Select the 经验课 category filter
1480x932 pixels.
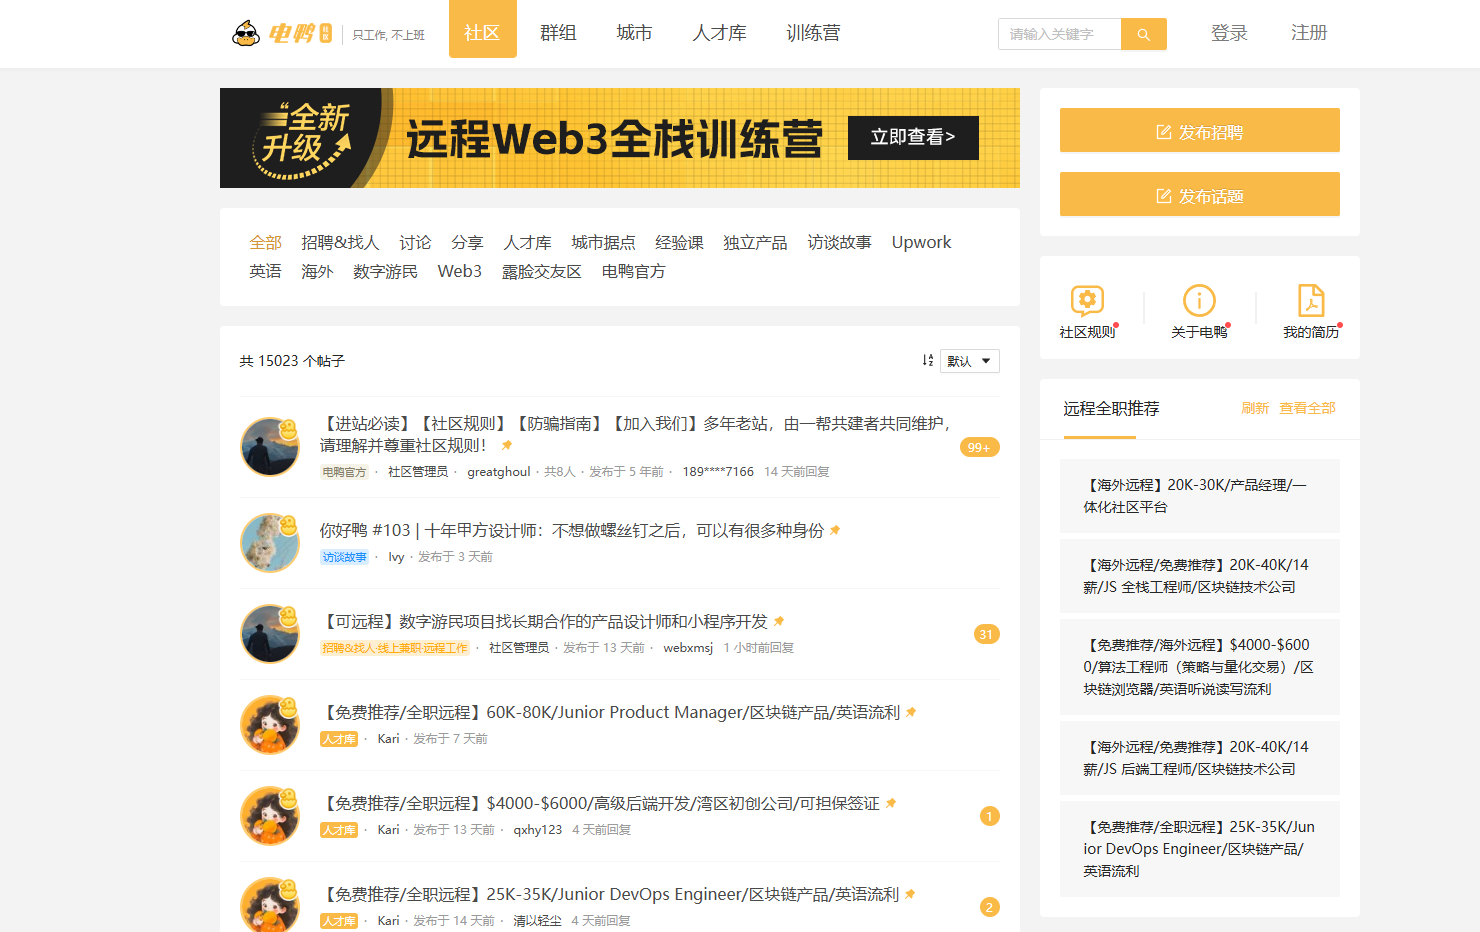click(x=679, y=242)
